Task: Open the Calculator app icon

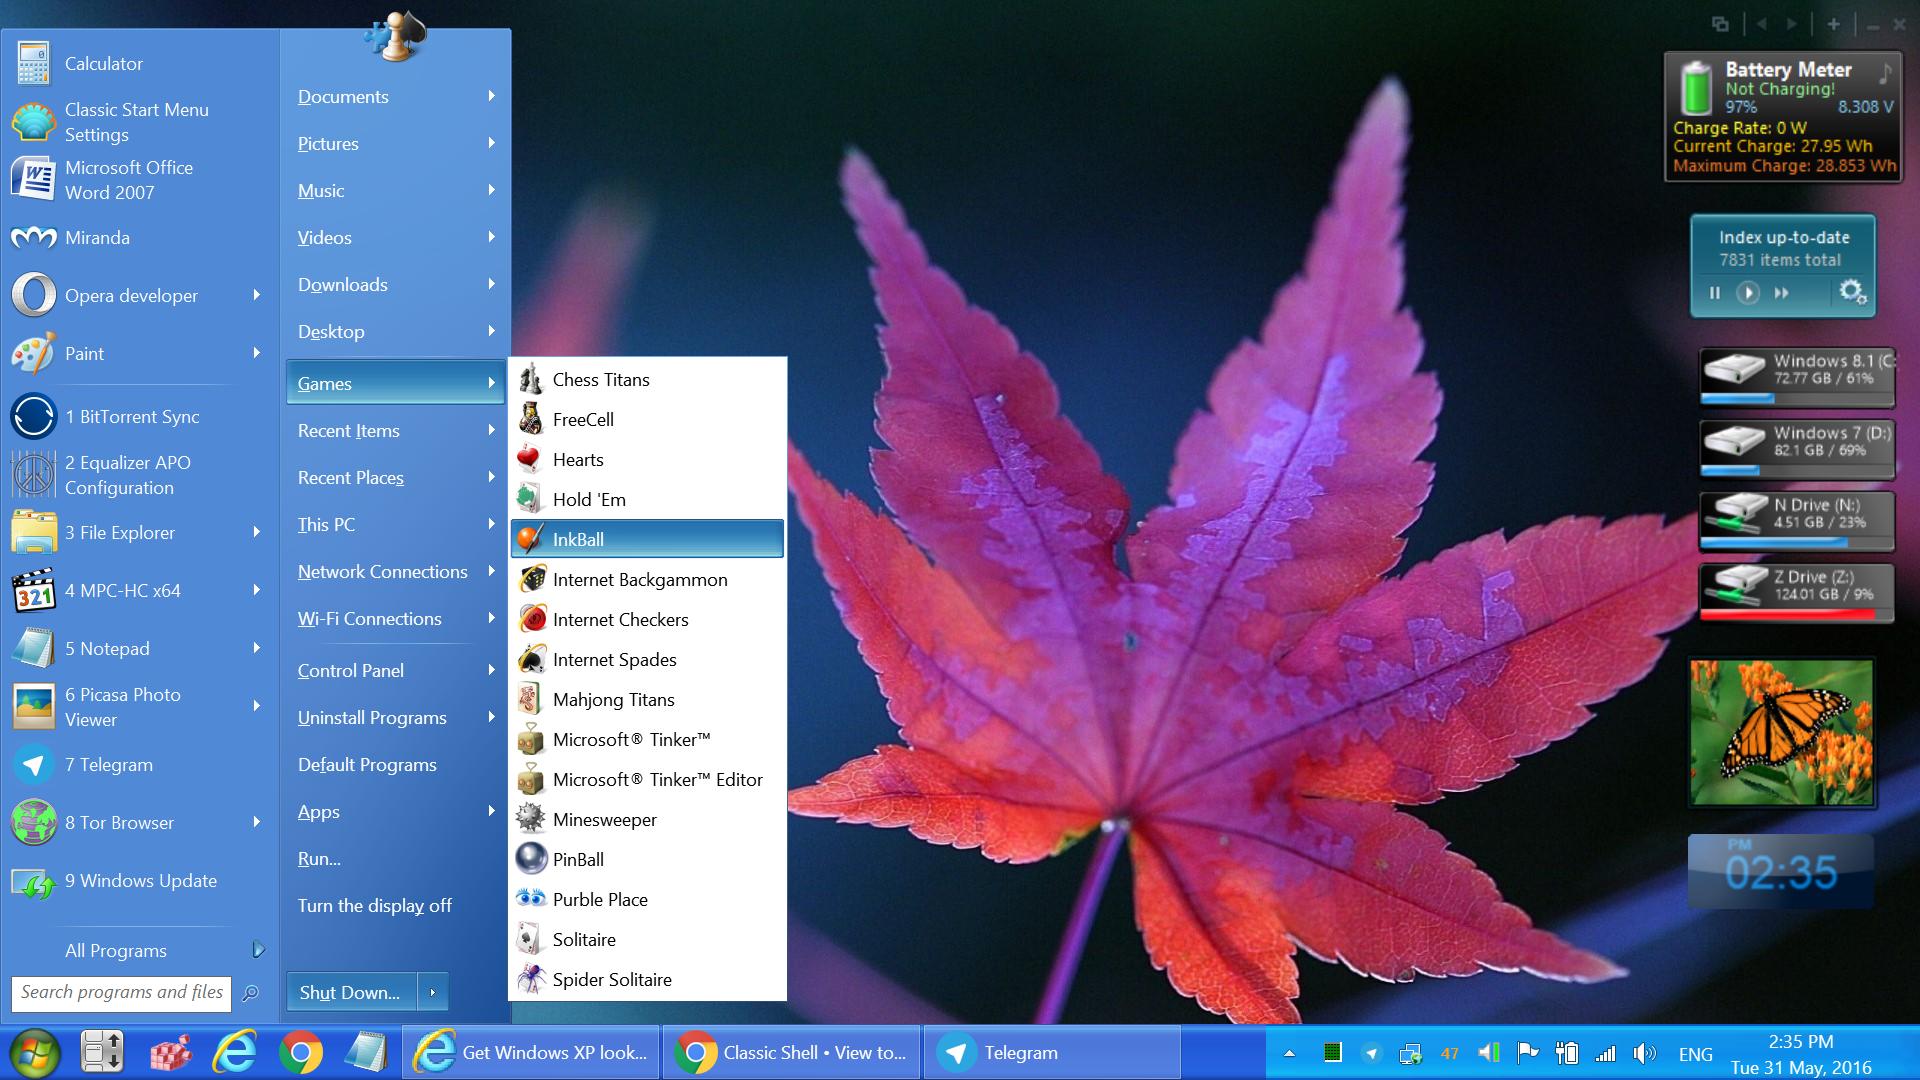Action: pyautogui.click(x=33, y=63)
